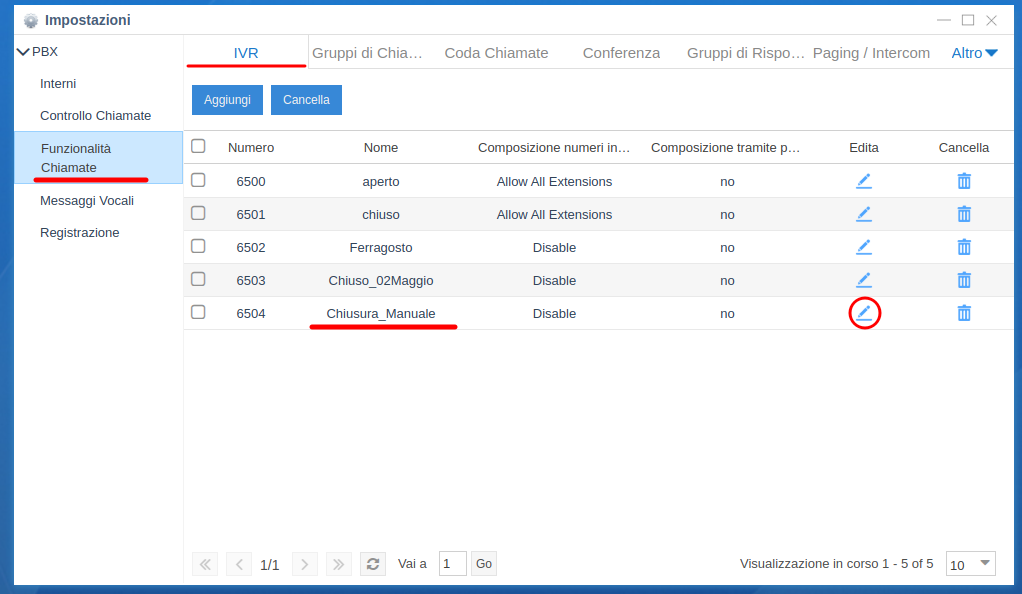Image resolution: width=1022 pixels, height=594 pixels.
Task: Open Messaggi Vocali in the sidebar
Action: (87, 201)
